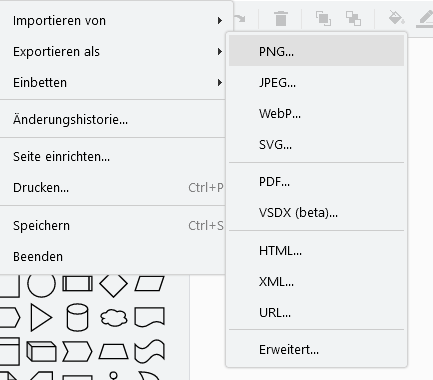Open the Importieren von submenu
This screenshot has height=380, width=433.
pyautogui.click(x=112, y=21)
